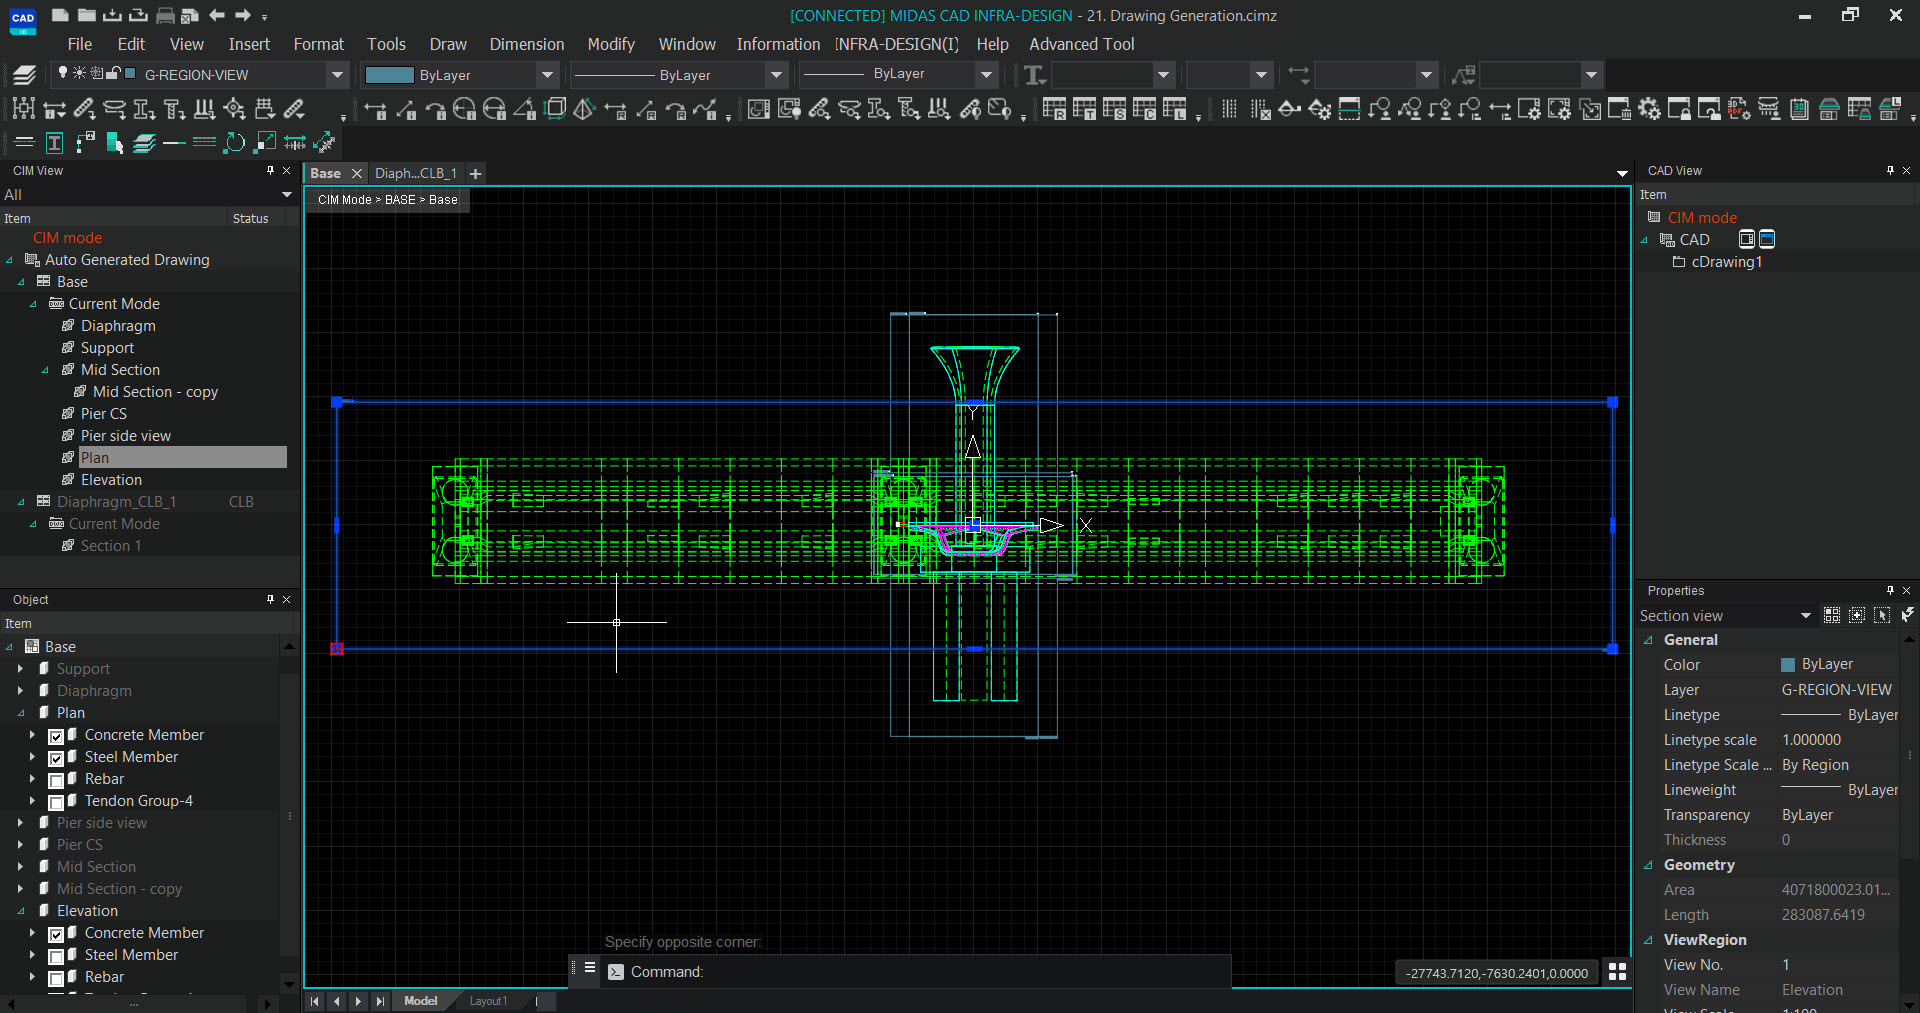Click the text frame 'I' icon in bottom toolbar
Screen dimensions: 1920x1013
coord(55,143)
